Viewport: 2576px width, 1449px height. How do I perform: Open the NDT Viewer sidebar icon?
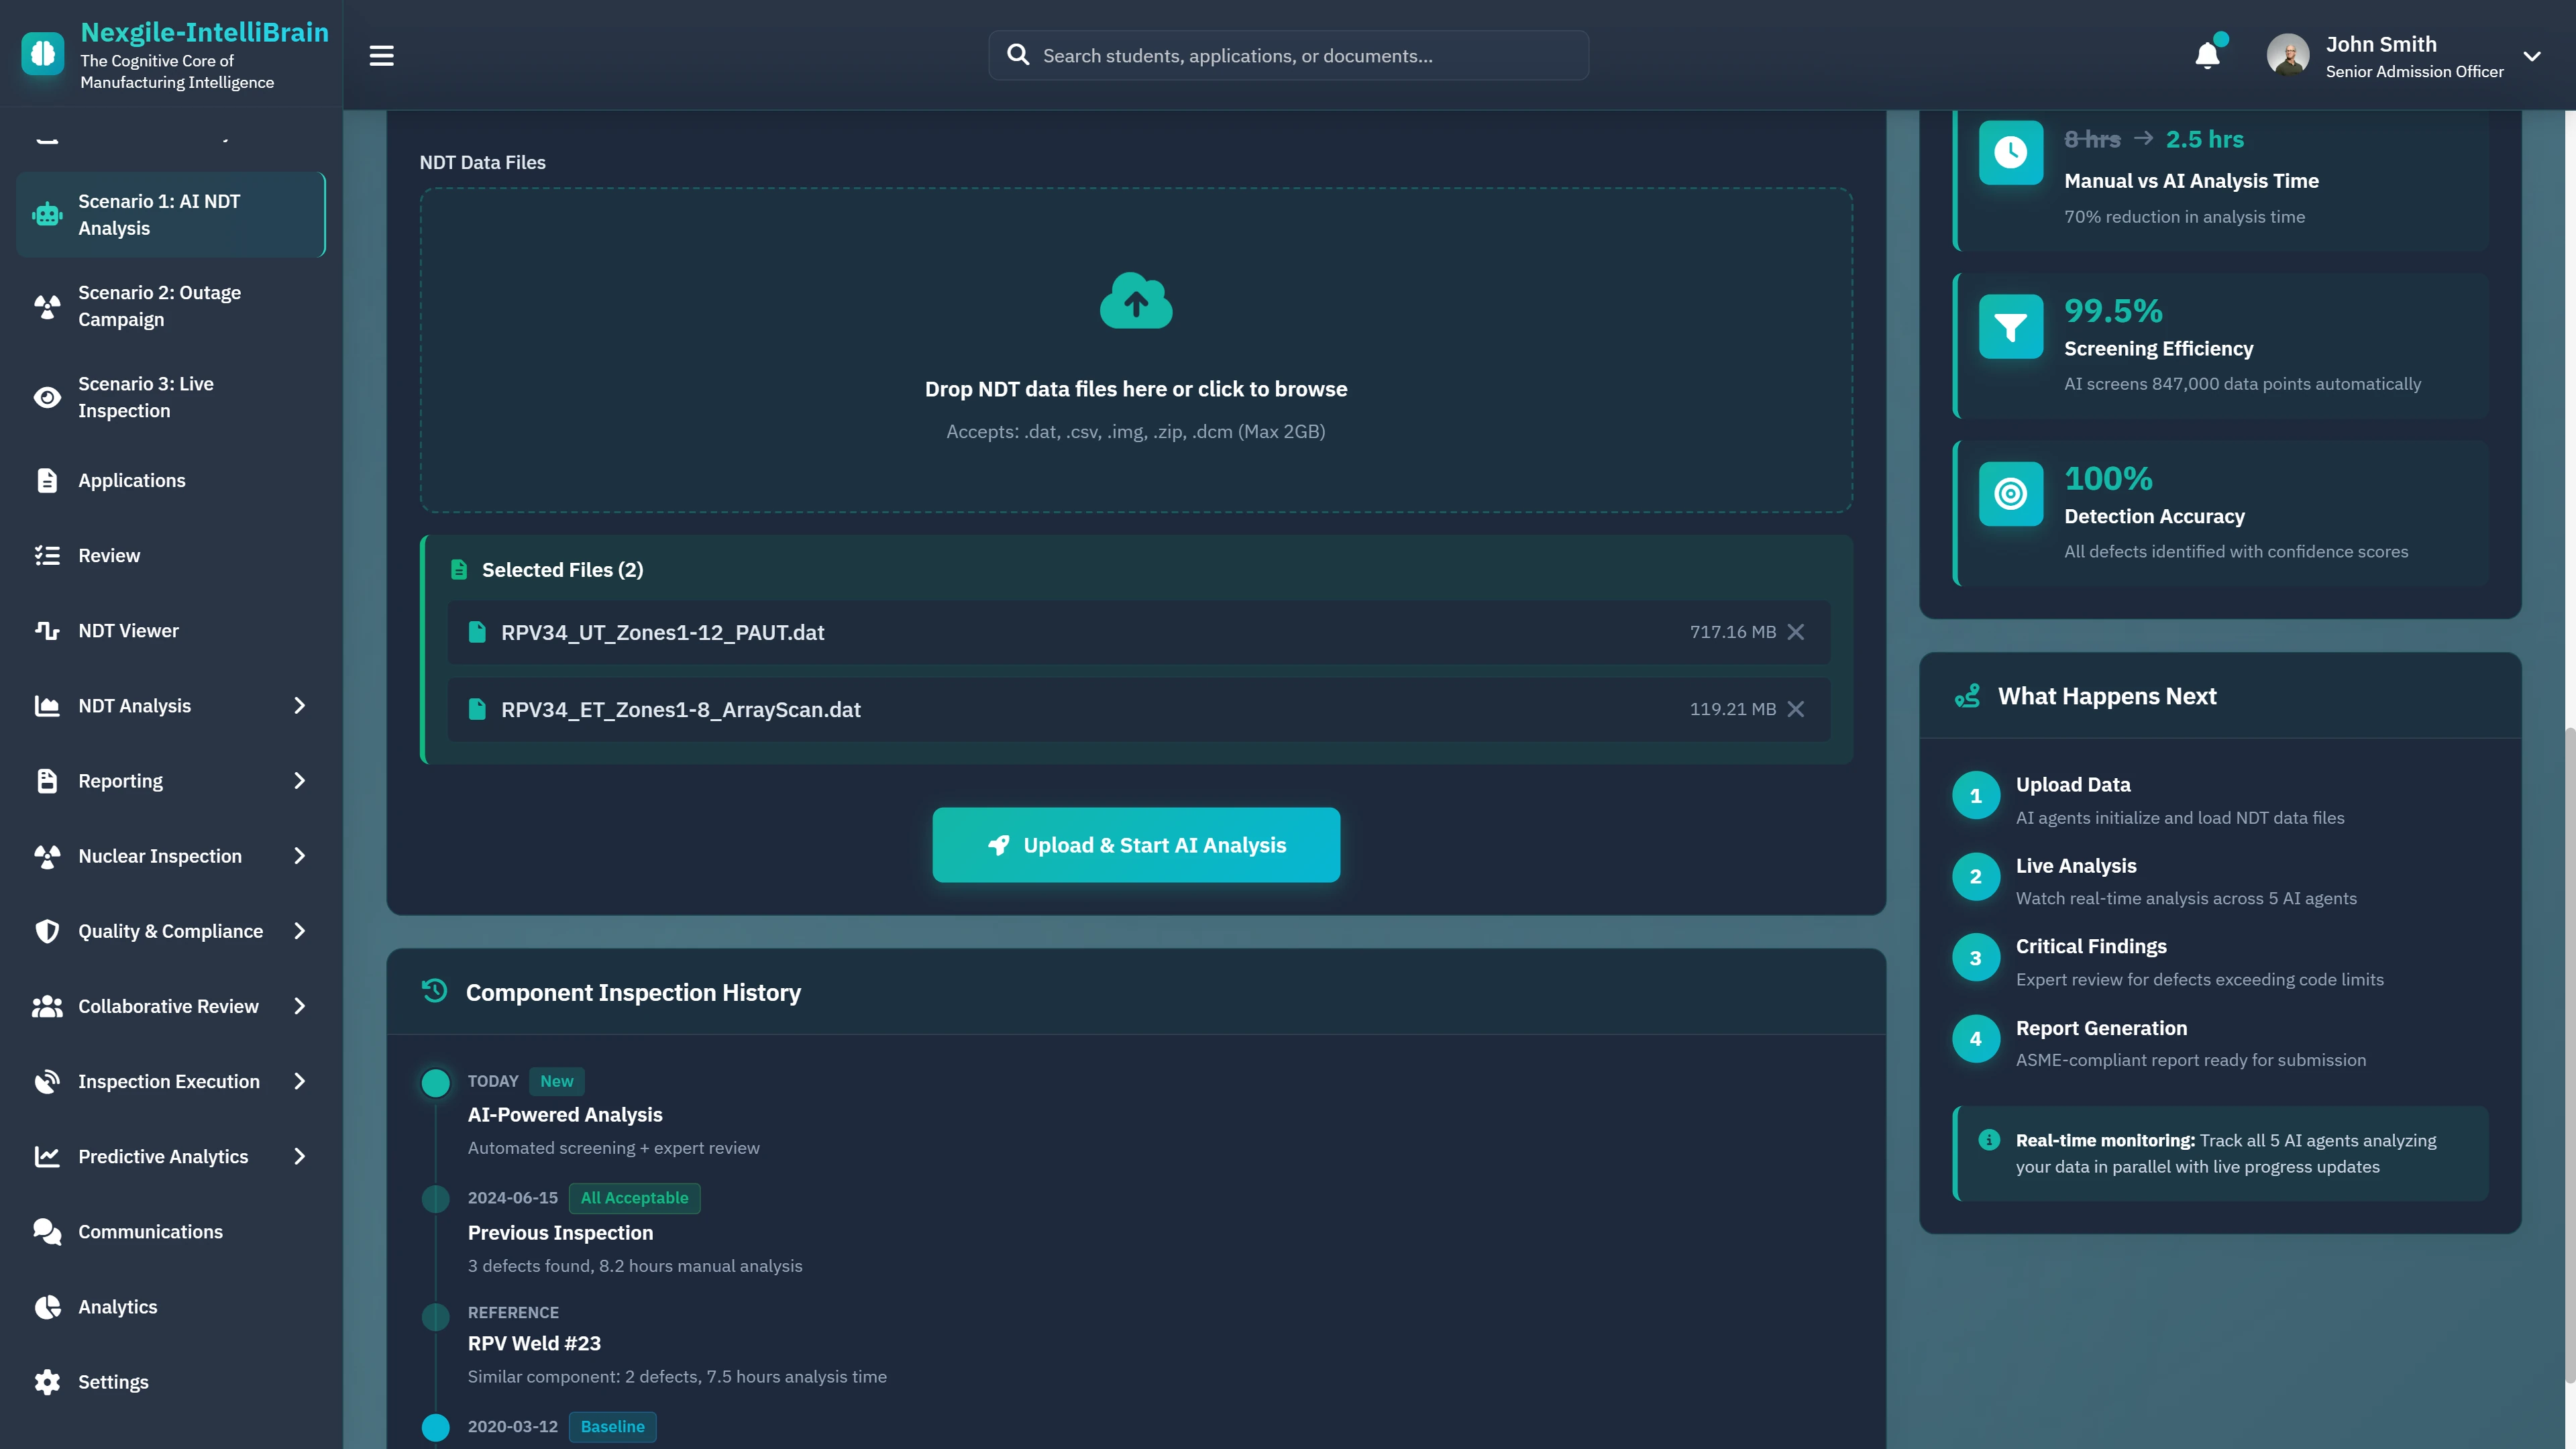pos(46,630)
